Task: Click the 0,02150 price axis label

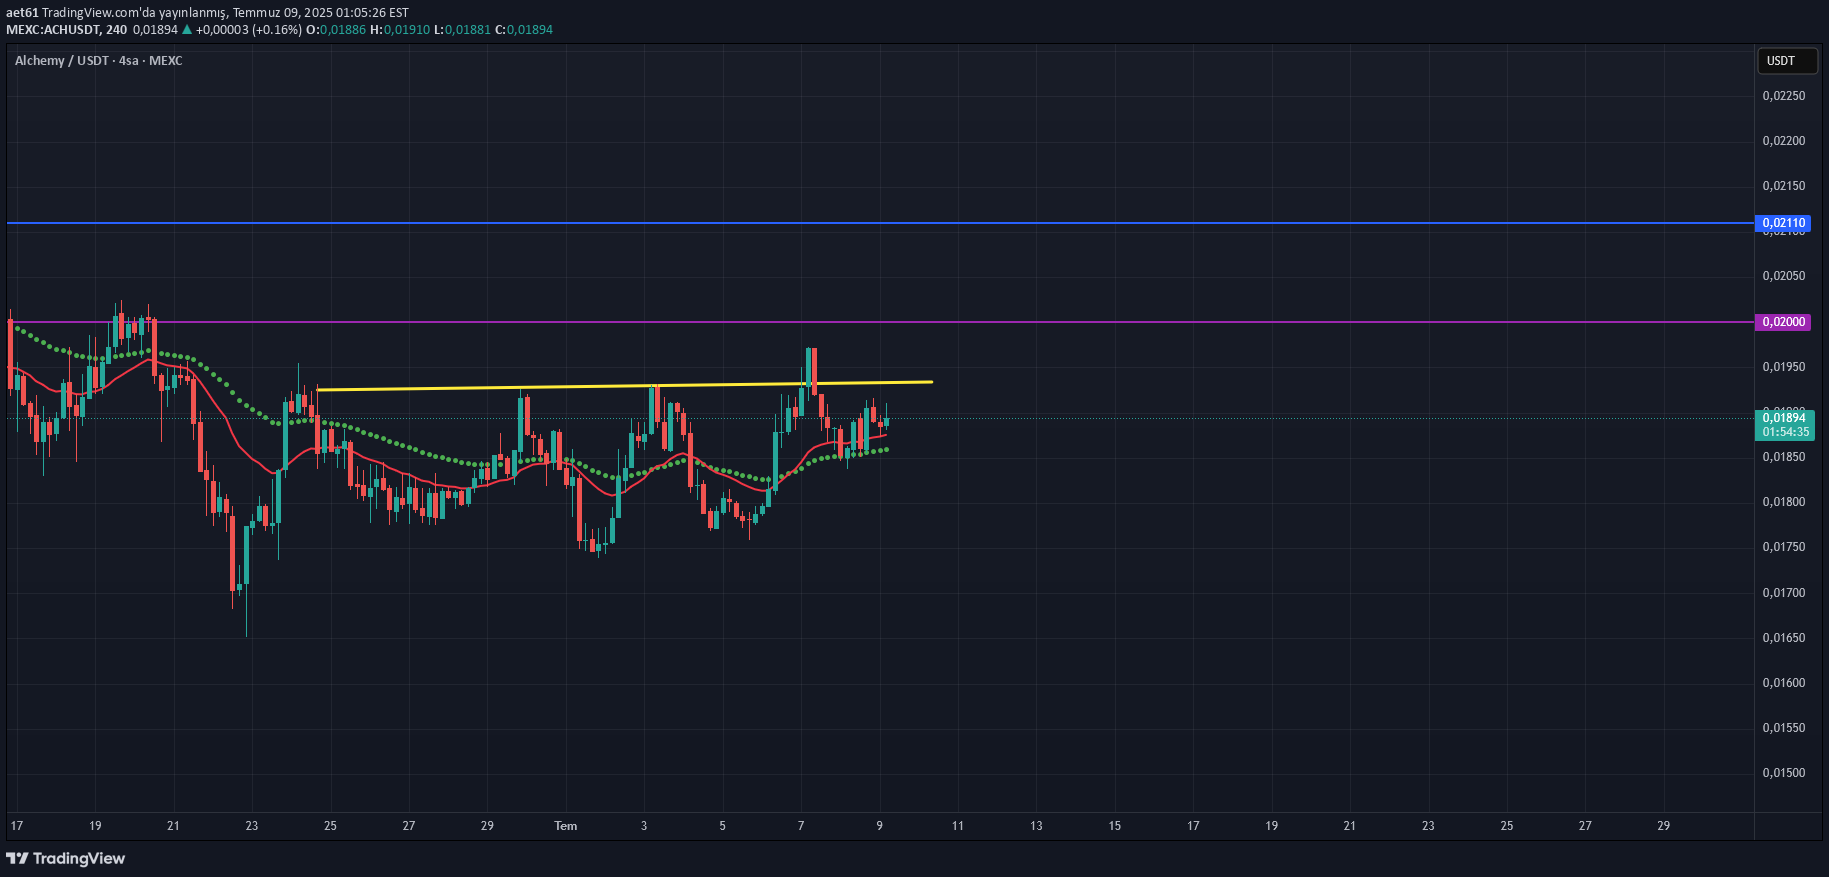Action: pyautogui.click(x=1784, y=186)
